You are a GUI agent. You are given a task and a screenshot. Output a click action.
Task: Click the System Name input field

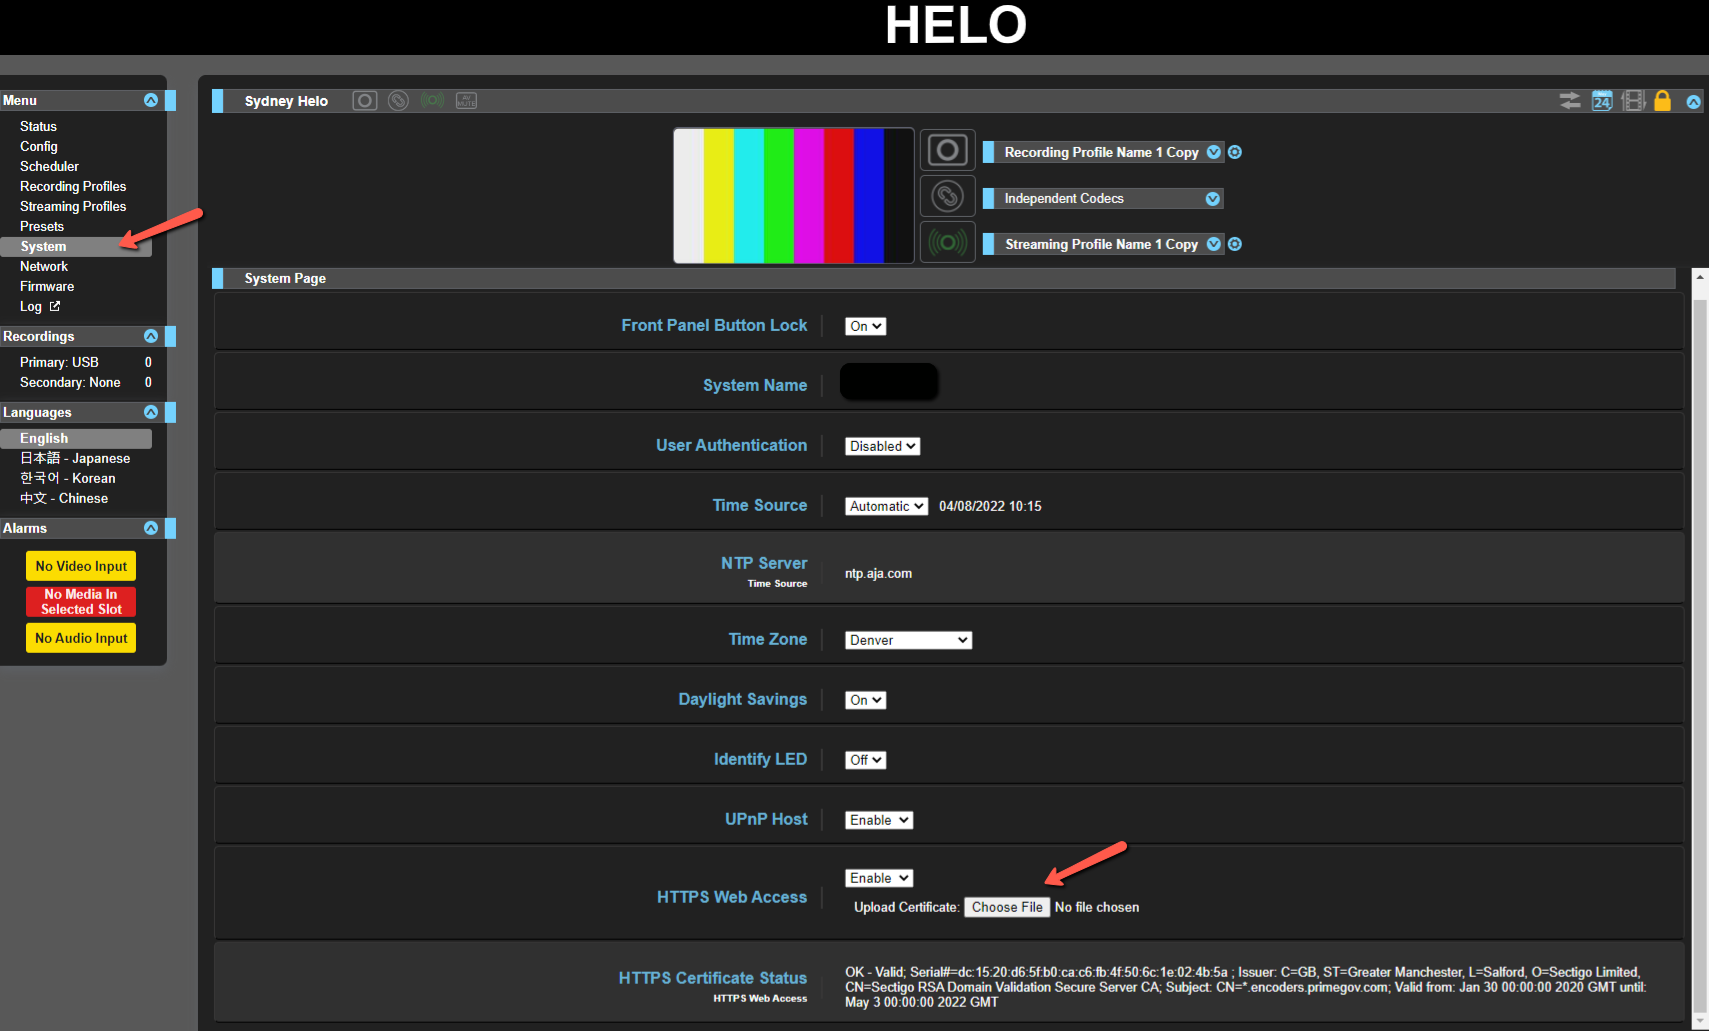(x=889, y=382)
